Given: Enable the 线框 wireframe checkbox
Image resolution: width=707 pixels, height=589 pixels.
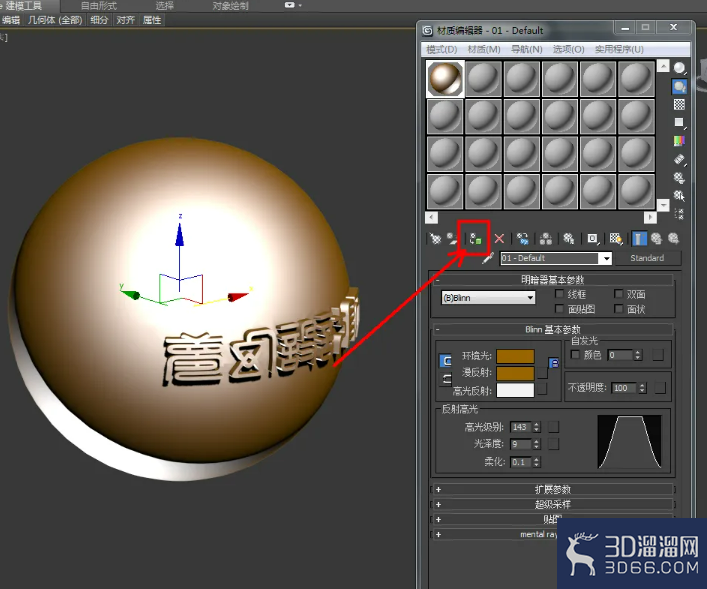Looking at the screenshot, I should pos(559,294).
